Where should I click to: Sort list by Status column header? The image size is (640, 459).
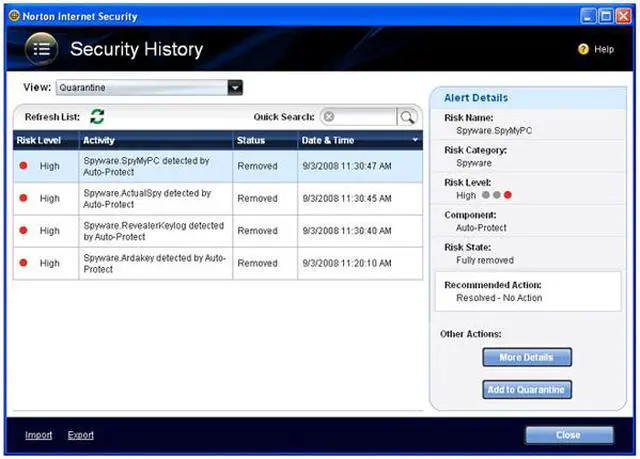point(251,141)
